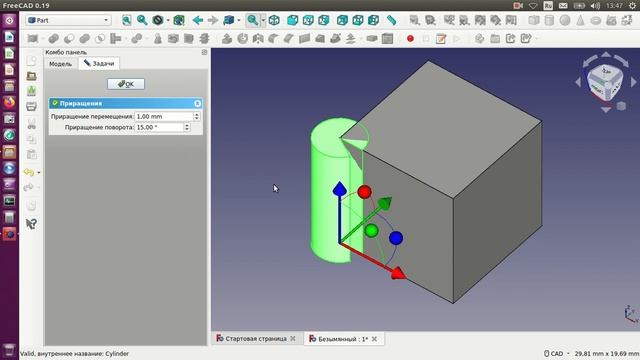640x360 pixels.
Task: Set the Isometric view
Action: 274,20
